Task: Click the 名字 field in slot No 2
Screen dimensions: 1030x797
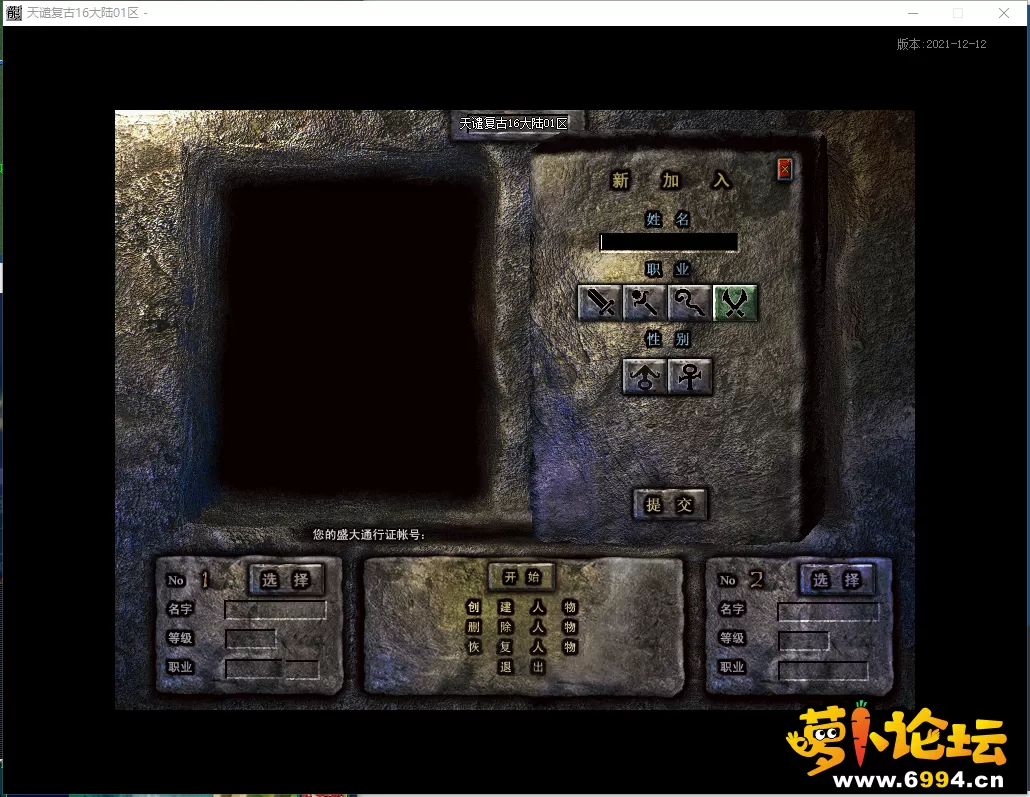Action: [828, 612]
